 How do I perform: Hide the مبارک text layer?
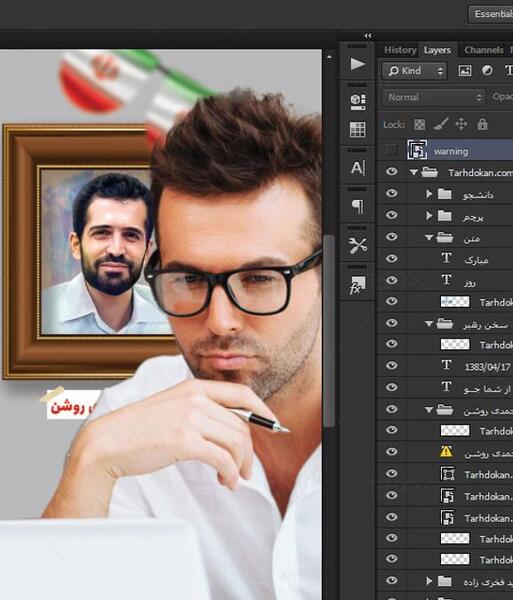click(391, 259)
